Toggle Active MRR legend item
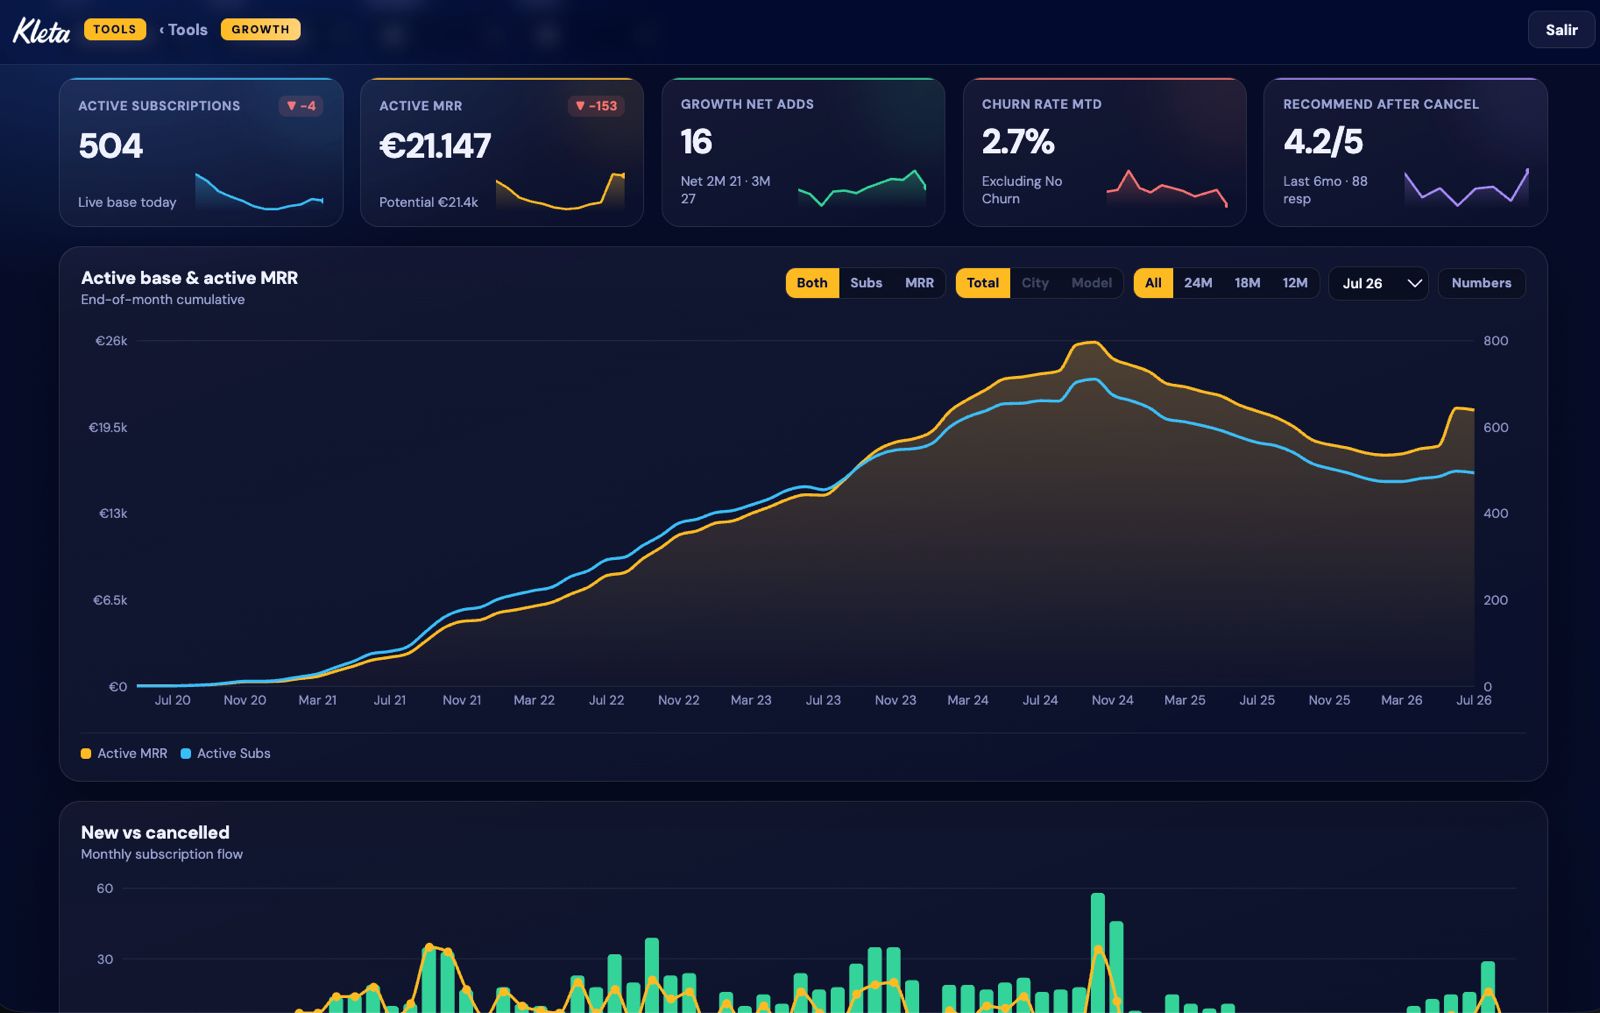This screenshot has height=1013, width=1600. click(124, 753)
